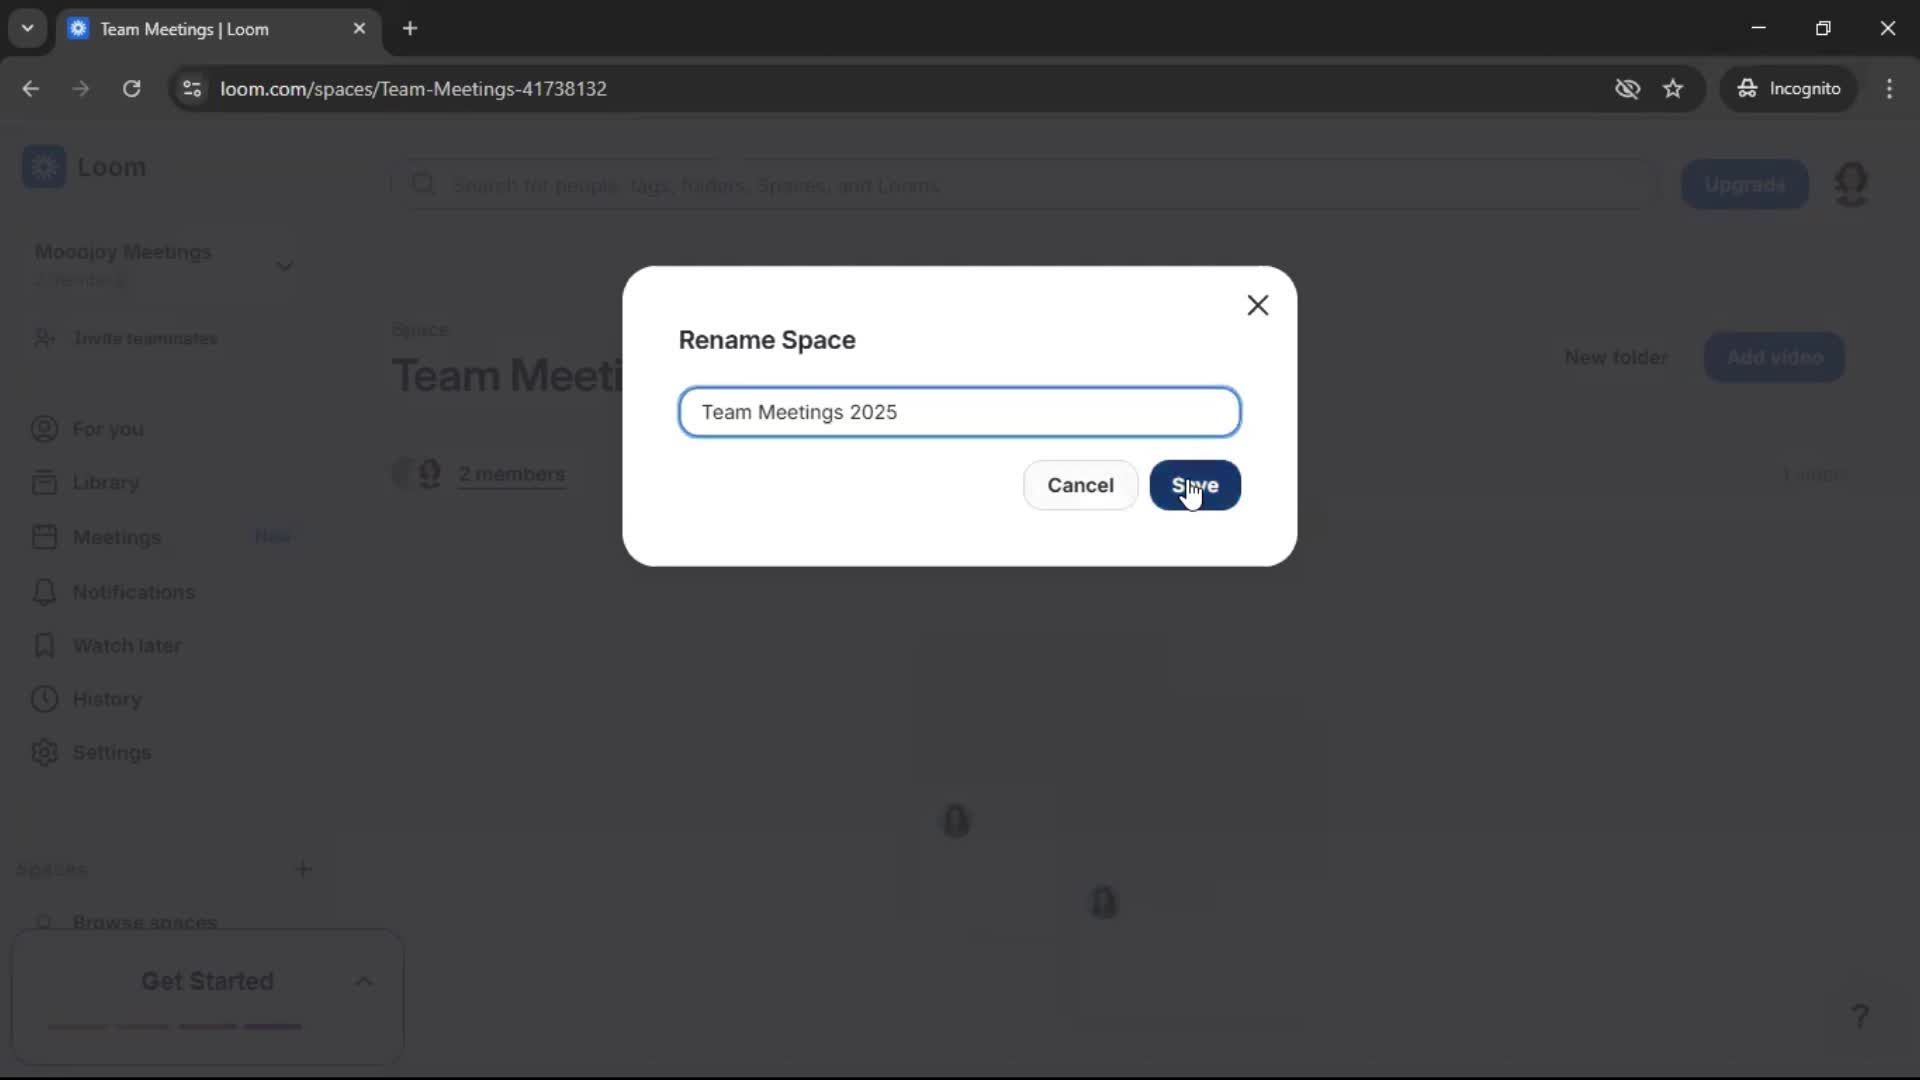Expand the Mocojoy Meetings workspace switcher

285,265
